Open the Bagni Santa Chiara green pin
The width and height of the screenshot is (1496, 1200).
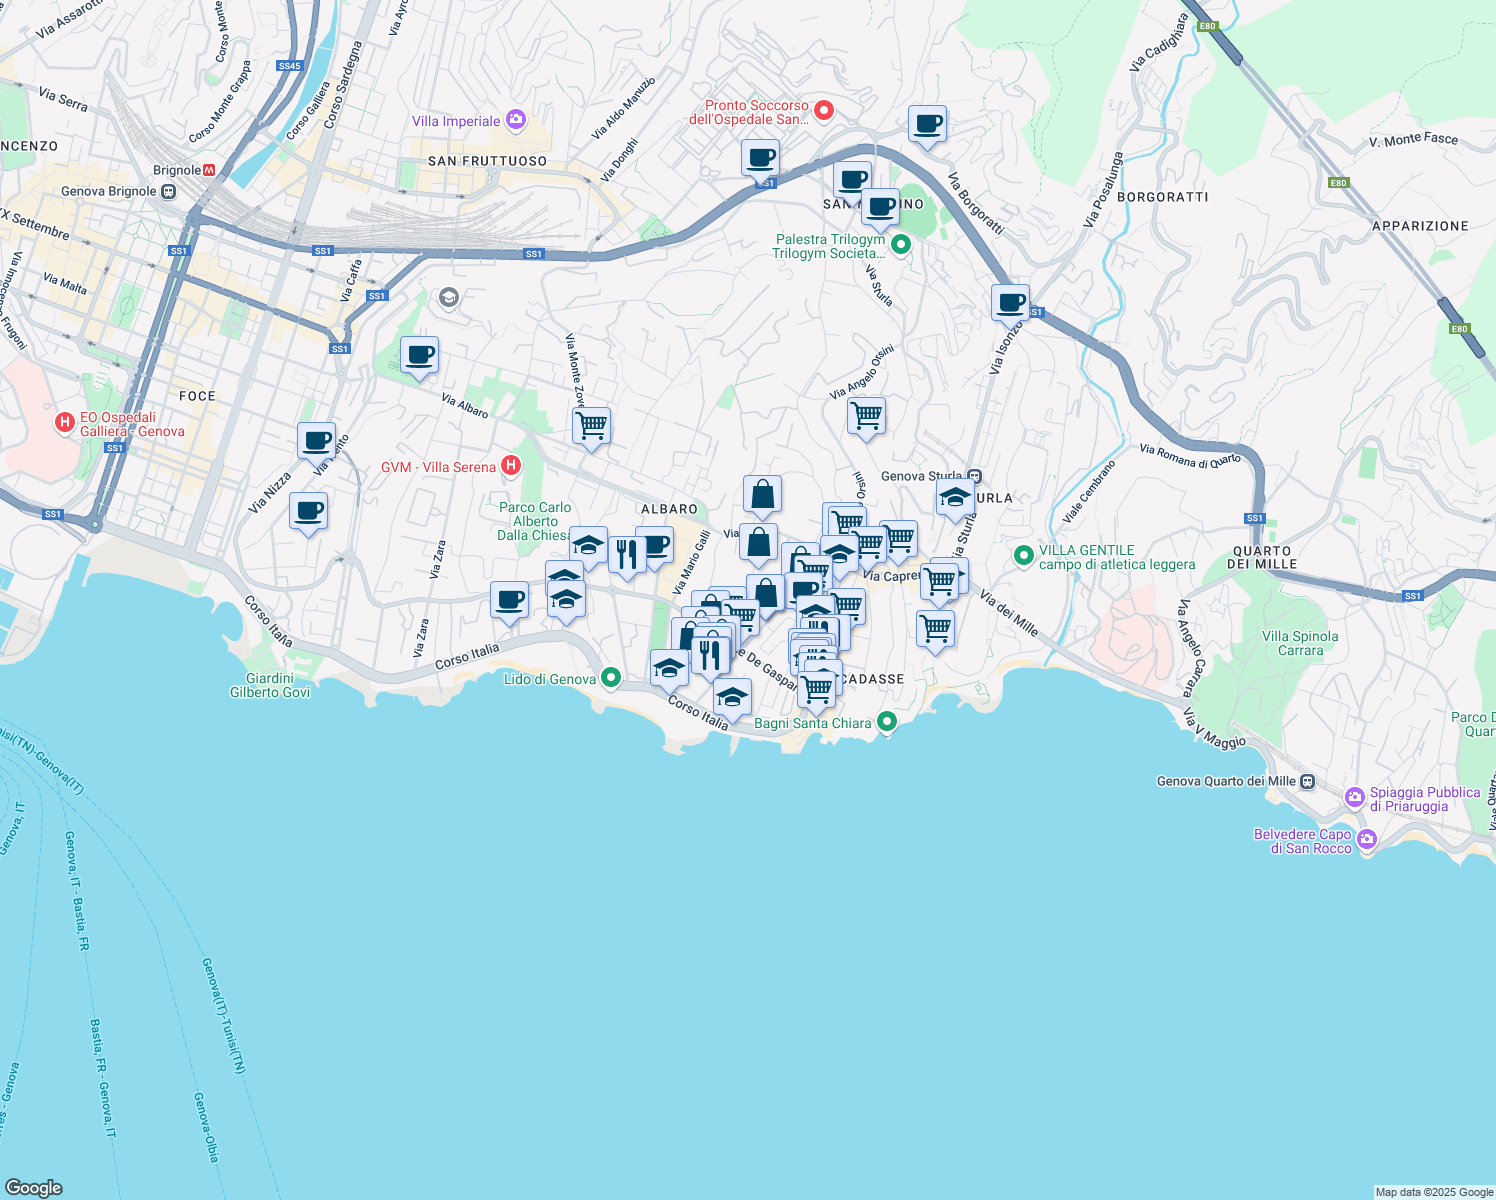pos(886,721)
